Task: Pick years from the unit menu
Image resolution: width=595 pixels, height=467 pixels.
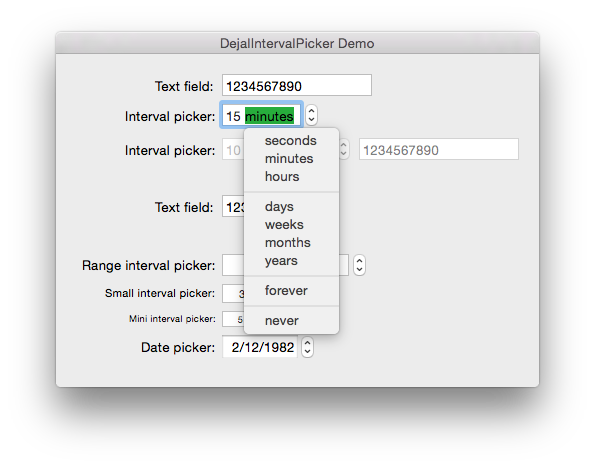Action: click(291, 261)
